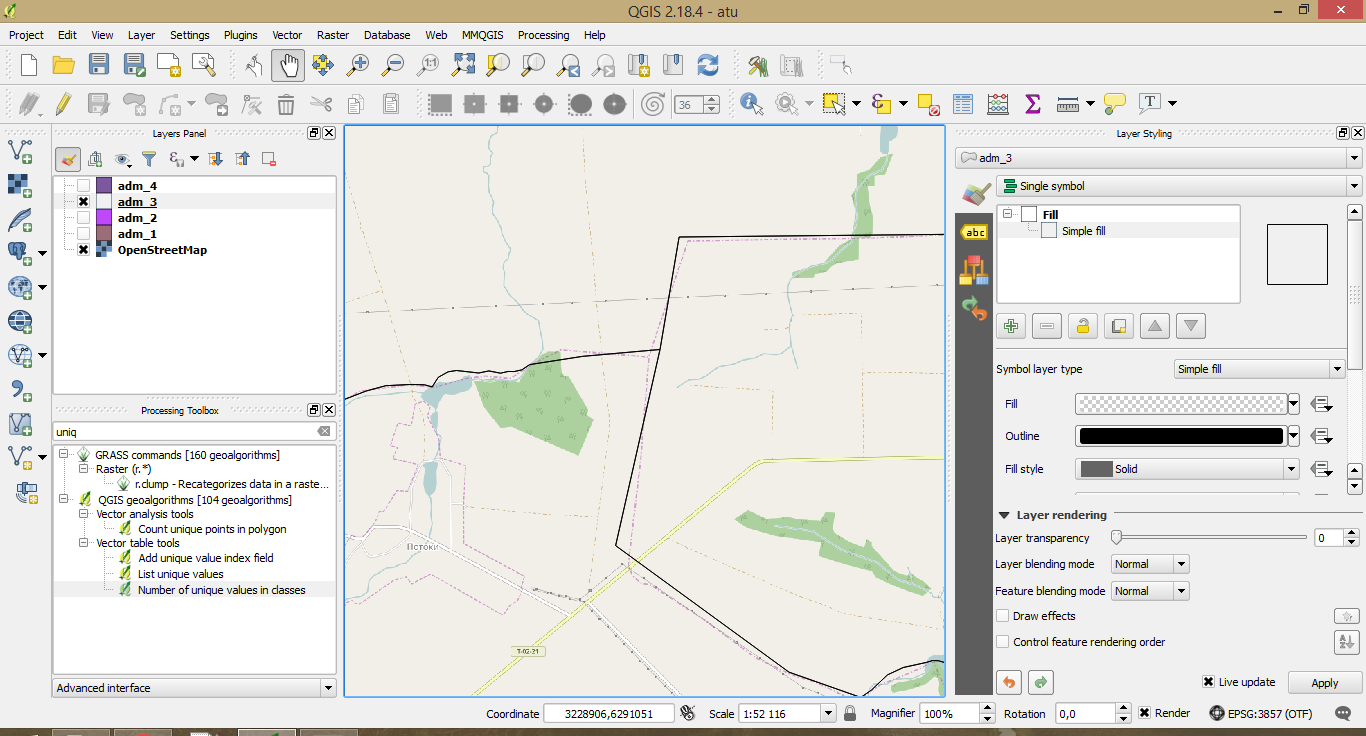Click the black Outline color swatch

(x=1180, y=436)
